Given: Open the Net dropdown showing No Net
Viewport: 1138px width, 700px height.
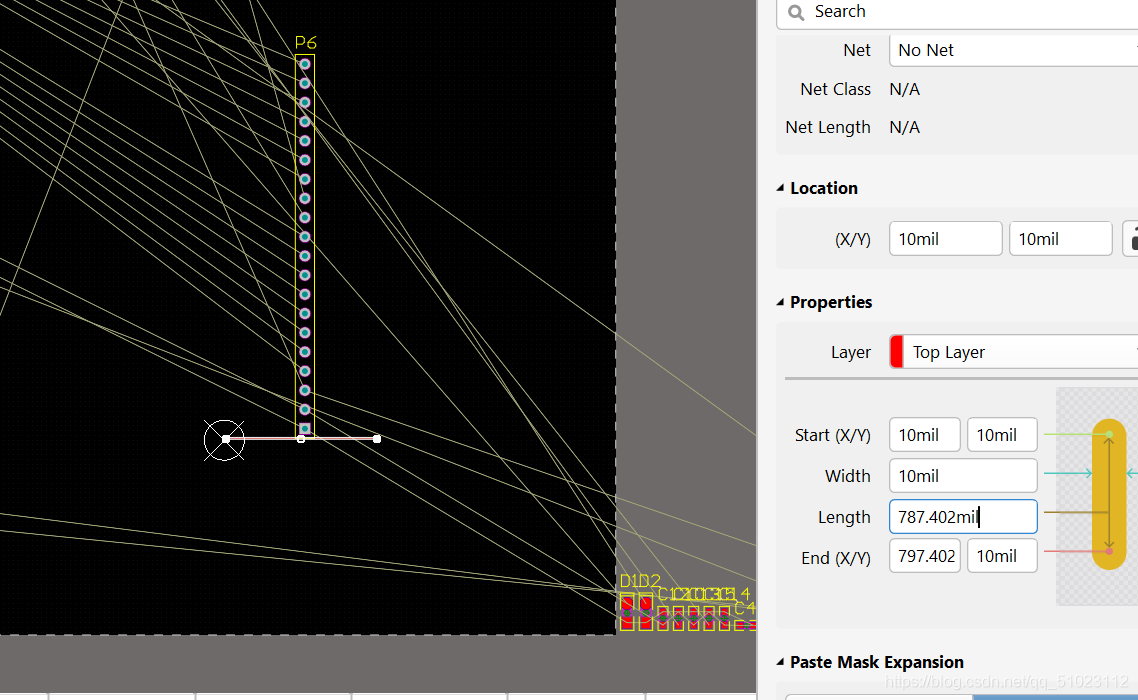Looking at the screenshot, I should tap(1013, 50).
